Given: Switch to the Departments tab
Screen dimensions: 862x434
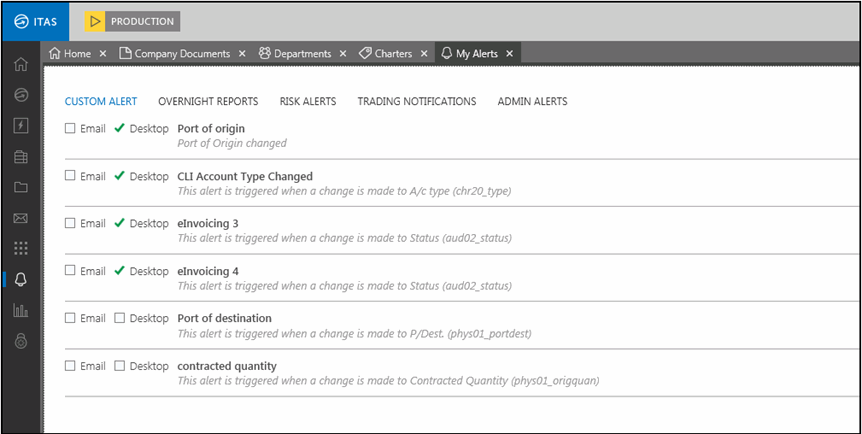Looking at the screenshot, I should pos(302,54).
